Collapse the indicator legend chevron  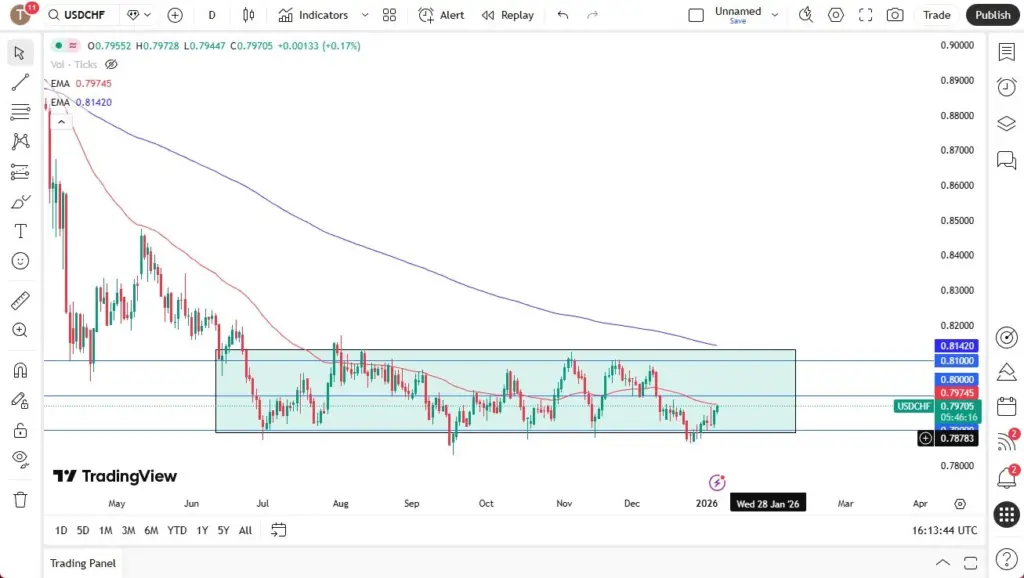pos(61,122)
